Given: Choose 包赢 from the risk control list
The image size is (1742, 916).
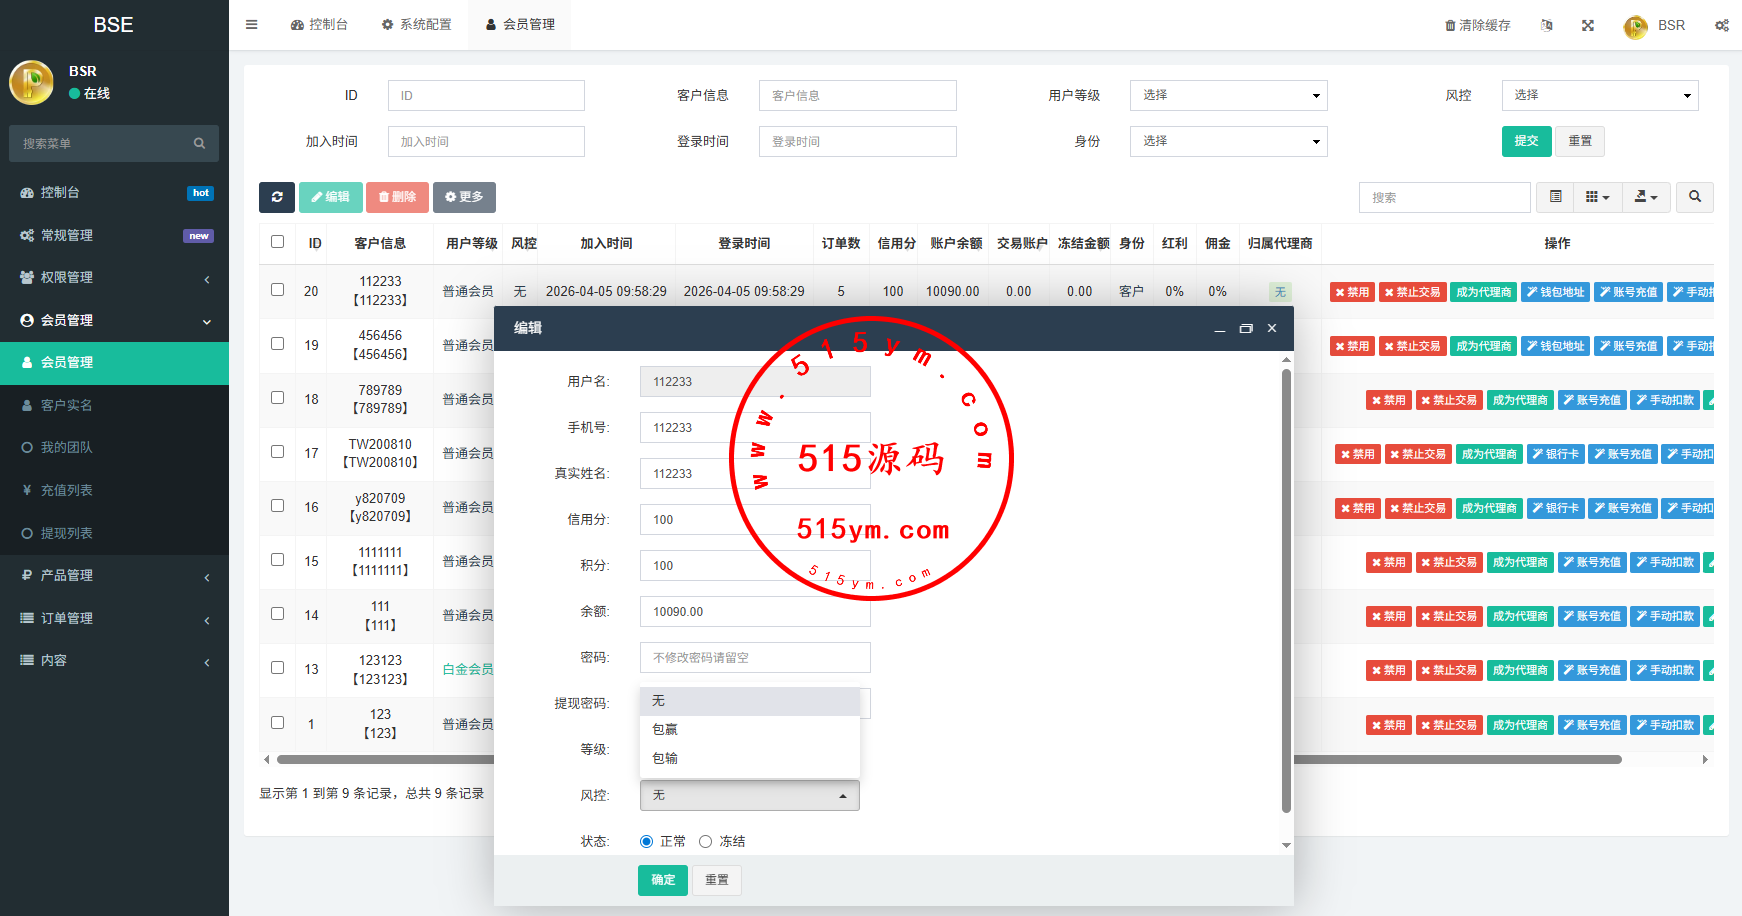Looking at the screenshot, I should pos(666,730).
